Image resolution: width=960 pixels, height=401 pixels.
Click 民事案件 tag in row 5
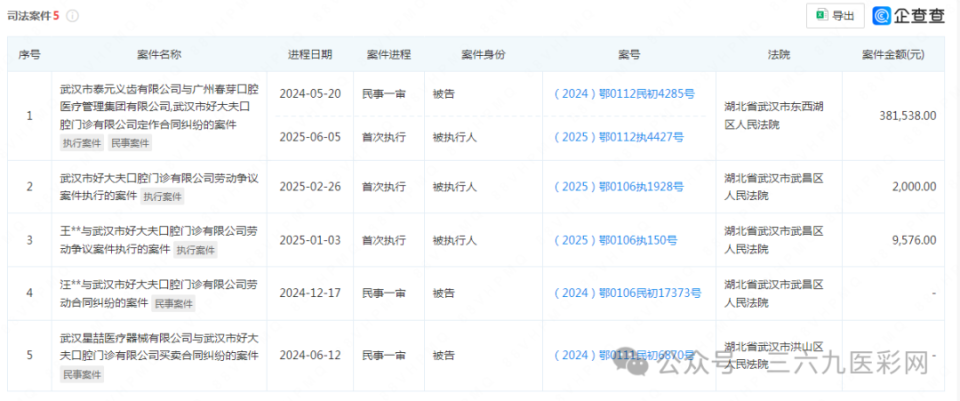81,374
